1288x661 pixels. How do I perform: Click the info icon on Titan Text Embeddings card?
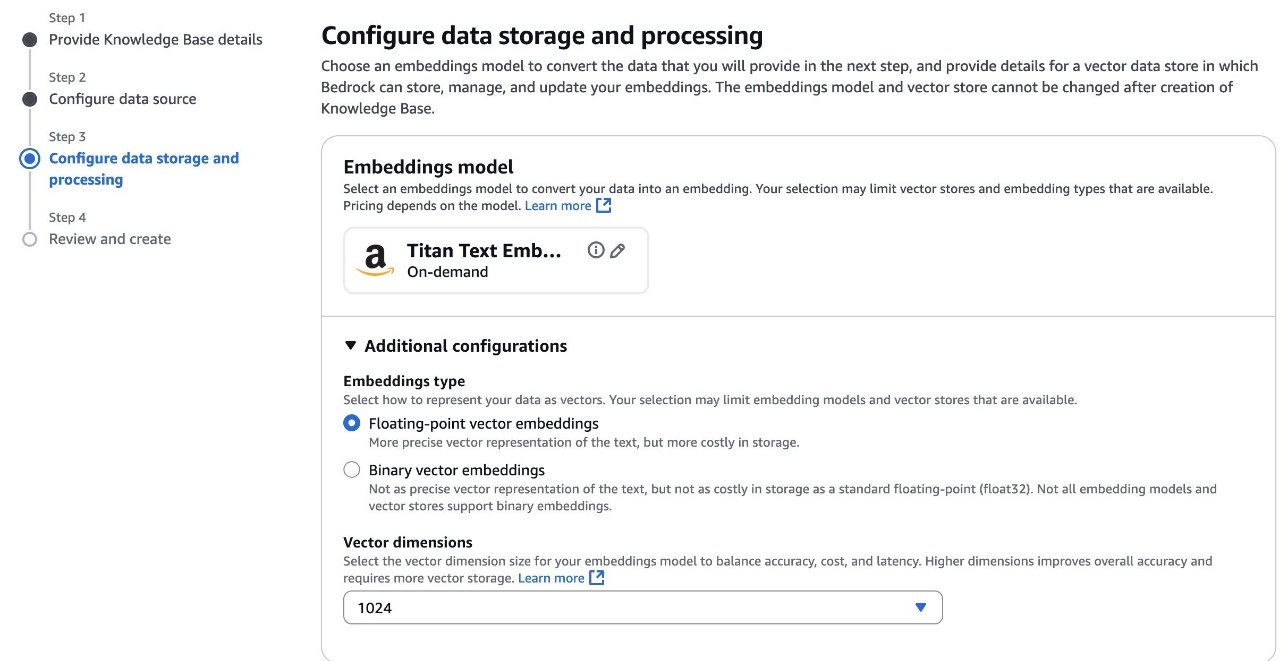tap(596, 250)
